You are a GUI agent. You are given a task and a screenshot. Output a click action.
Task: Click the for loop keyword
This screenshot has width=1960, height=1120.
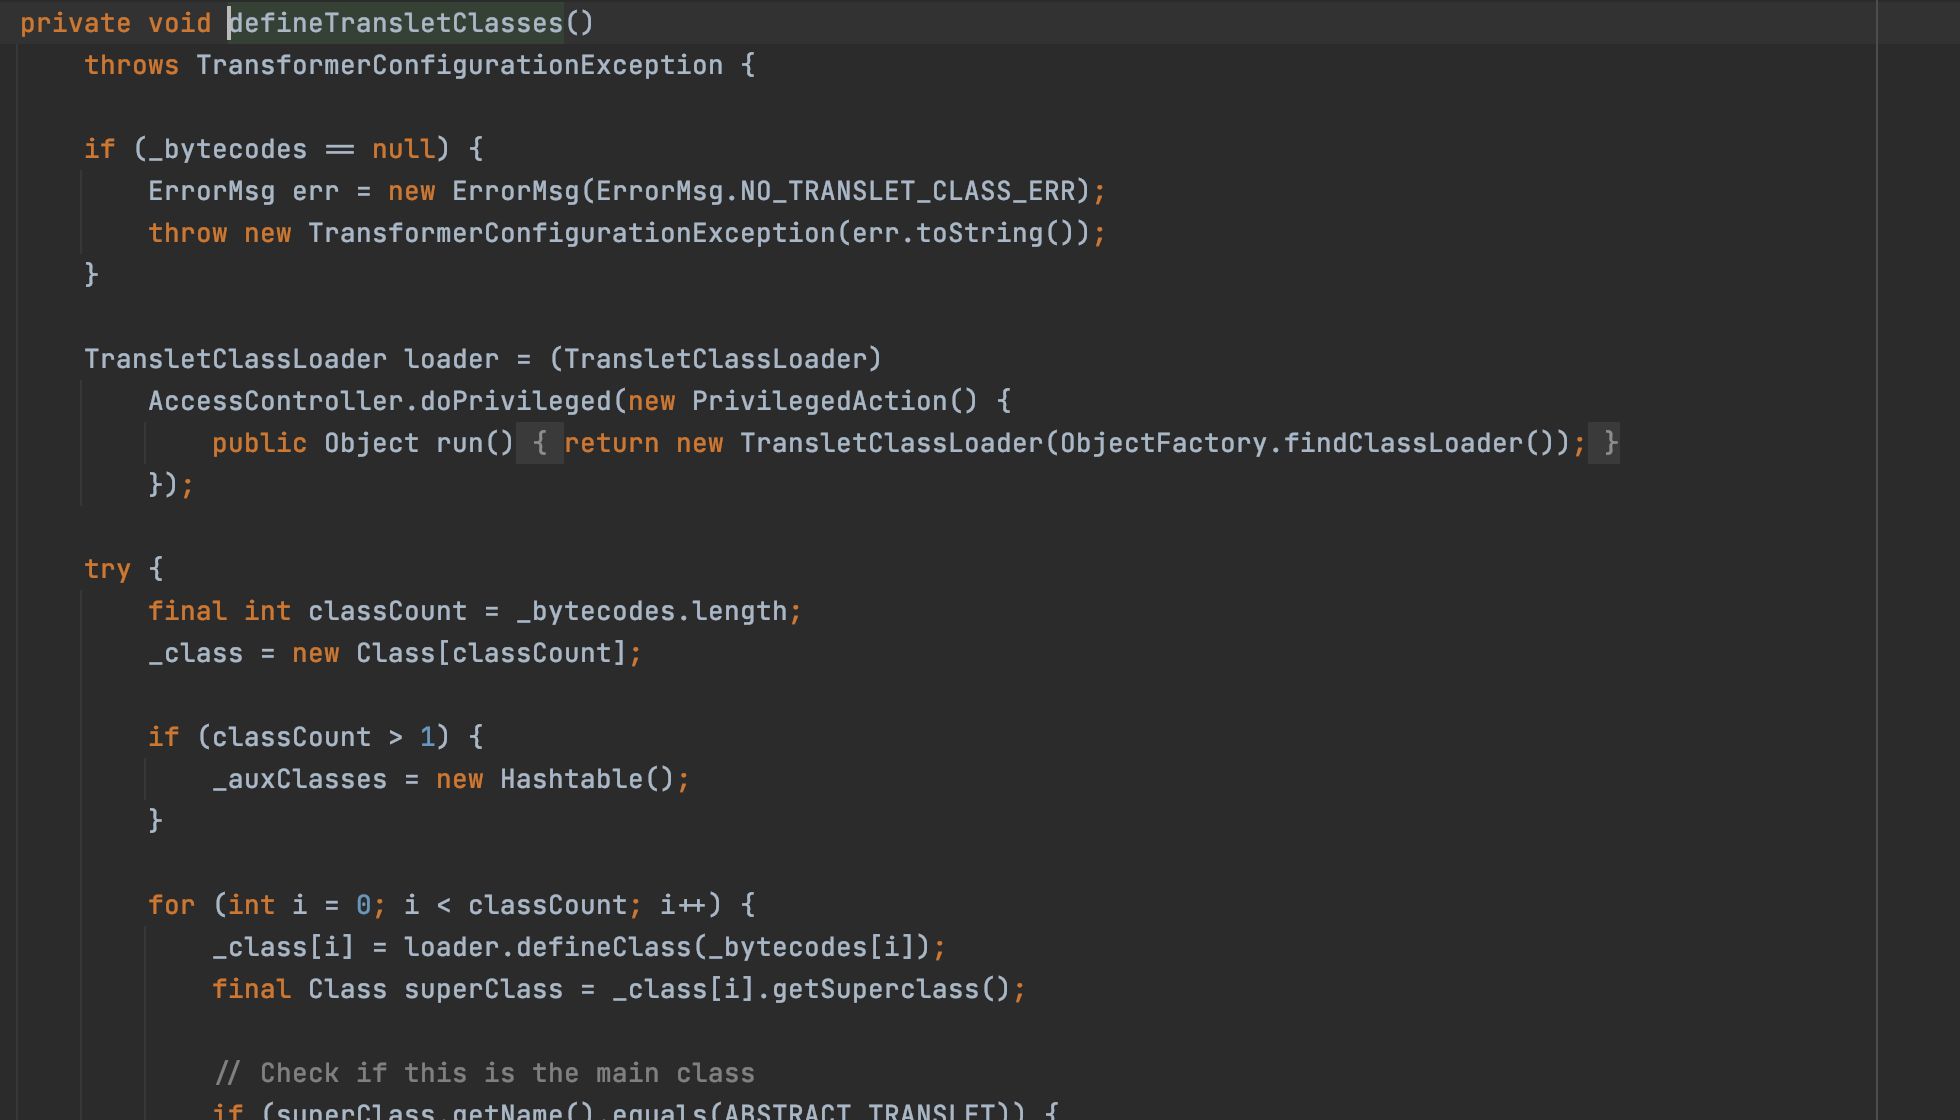[x=172, y=905]
